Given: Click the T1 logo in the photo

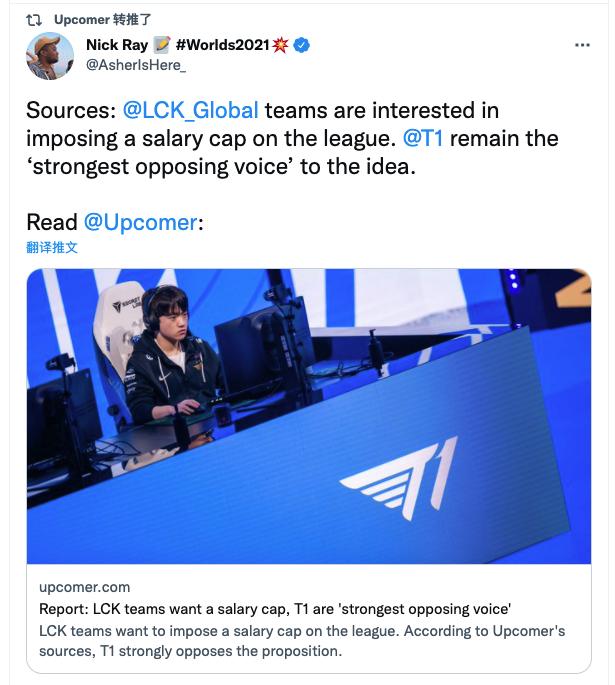Looking at the screenshot, I should coord(399,477).
